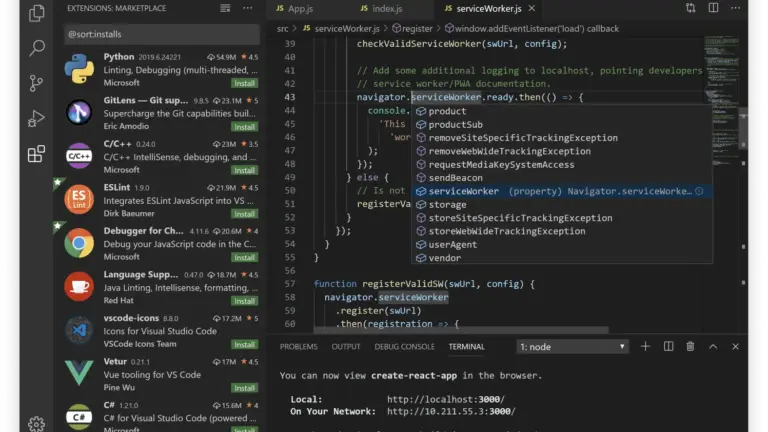Click the GitLens extension icon

point(79,112)
